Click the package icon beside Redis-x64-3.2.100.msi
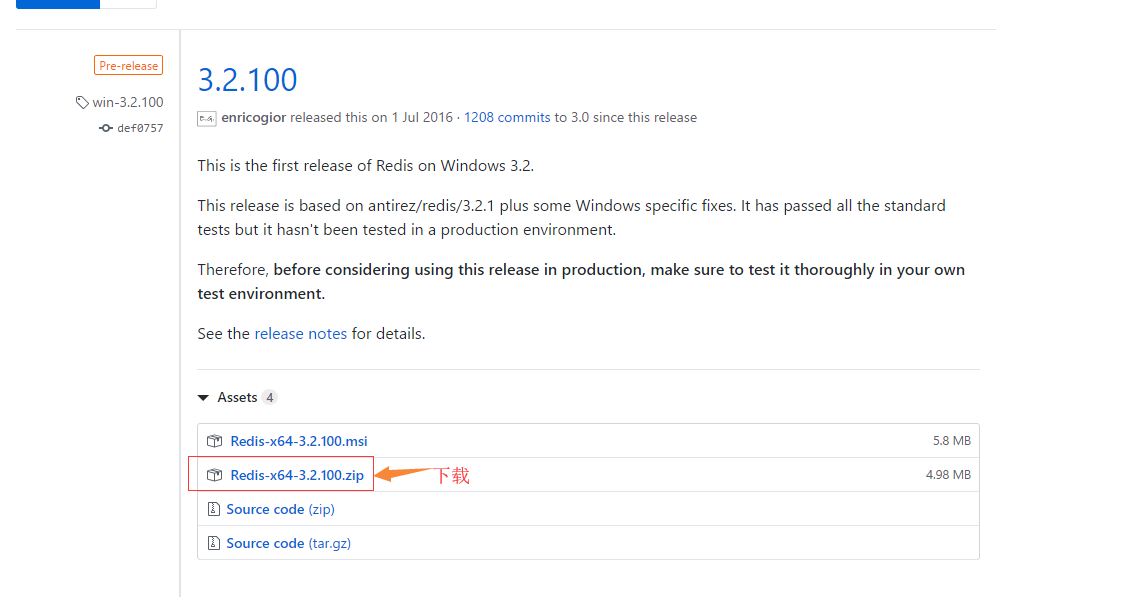 point(214,441)
